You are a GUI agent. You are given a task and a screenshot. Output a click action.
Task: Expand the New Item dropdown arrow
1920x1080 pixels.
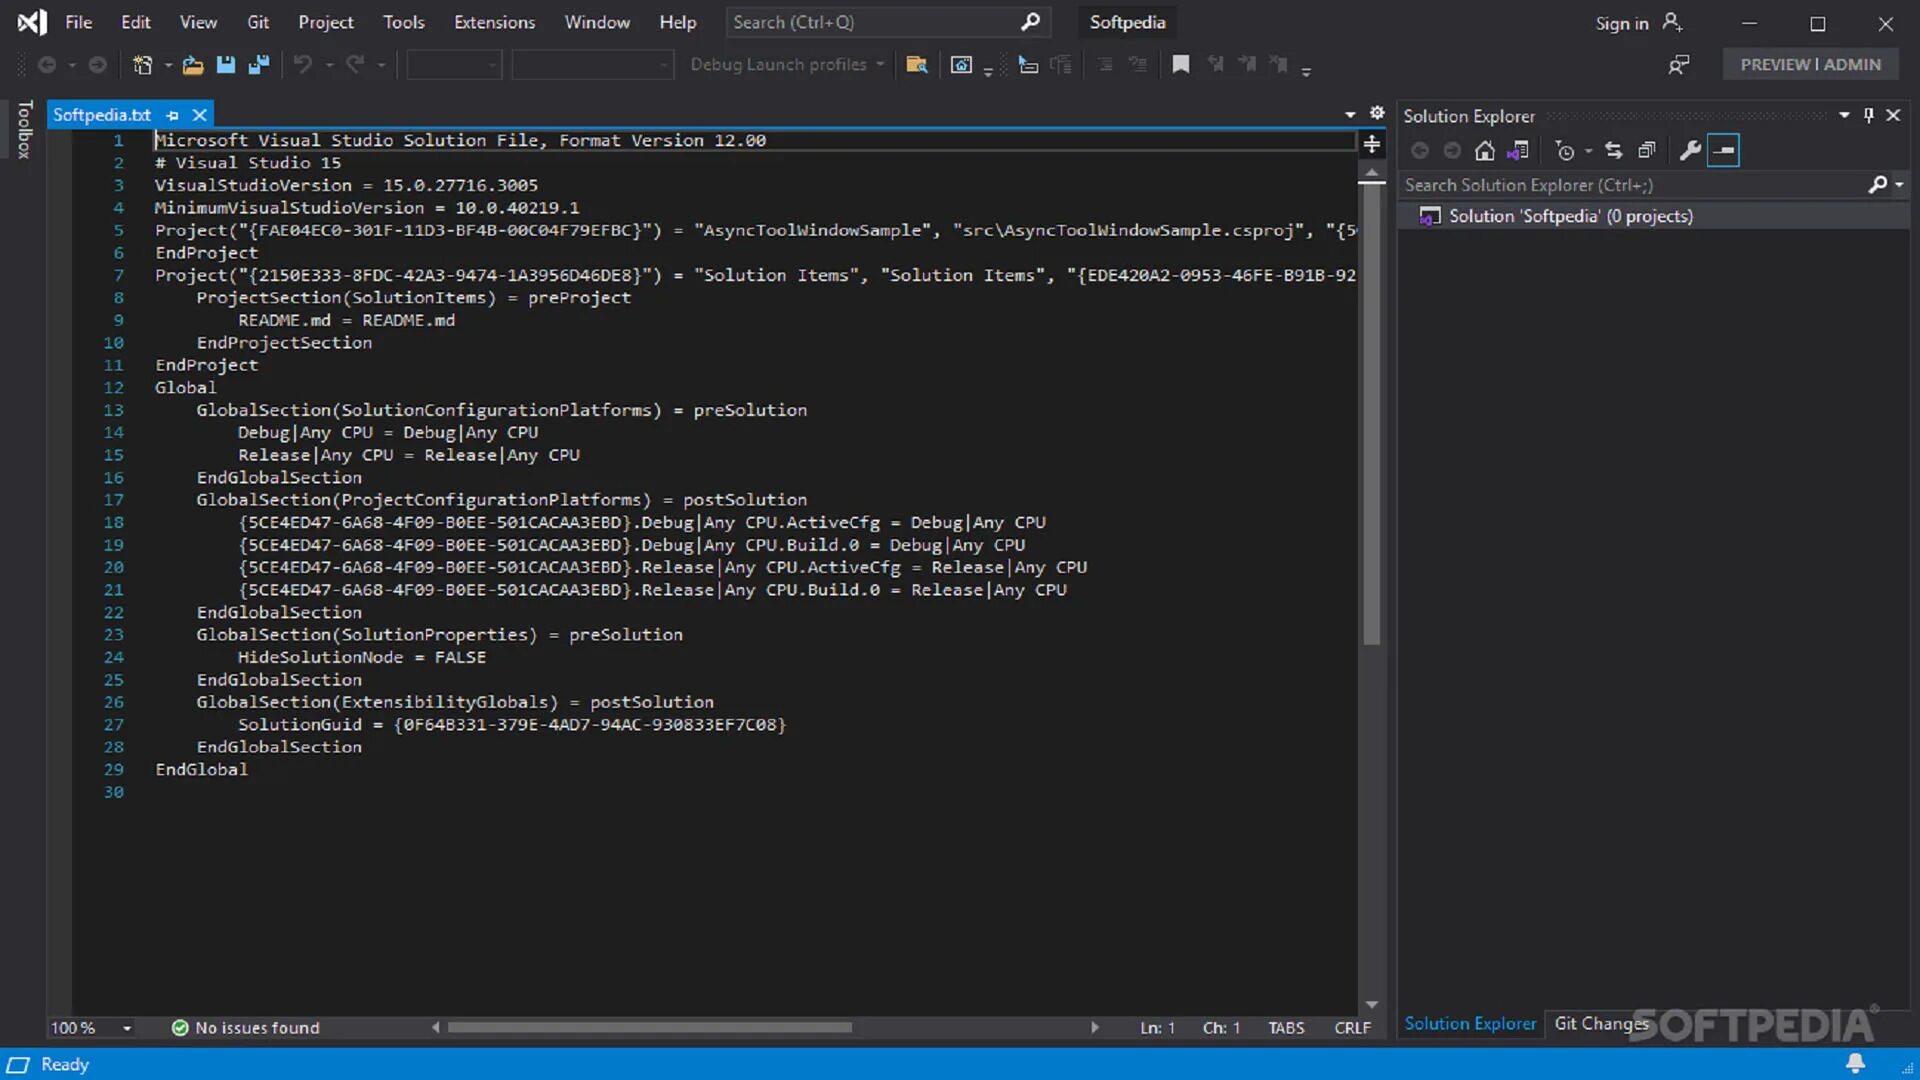tap(168, 65)
